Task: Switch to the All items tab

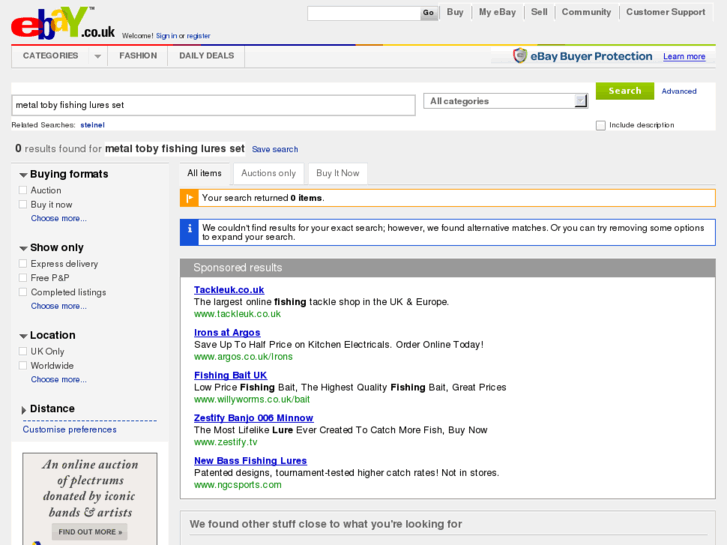Action: point(204,173)
